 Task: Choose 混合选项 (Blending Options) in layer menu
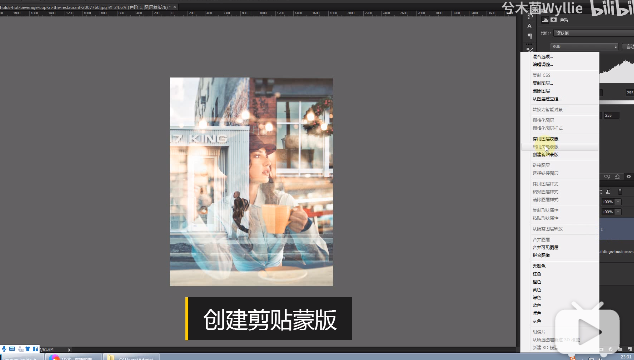click(x=543, y=57)
